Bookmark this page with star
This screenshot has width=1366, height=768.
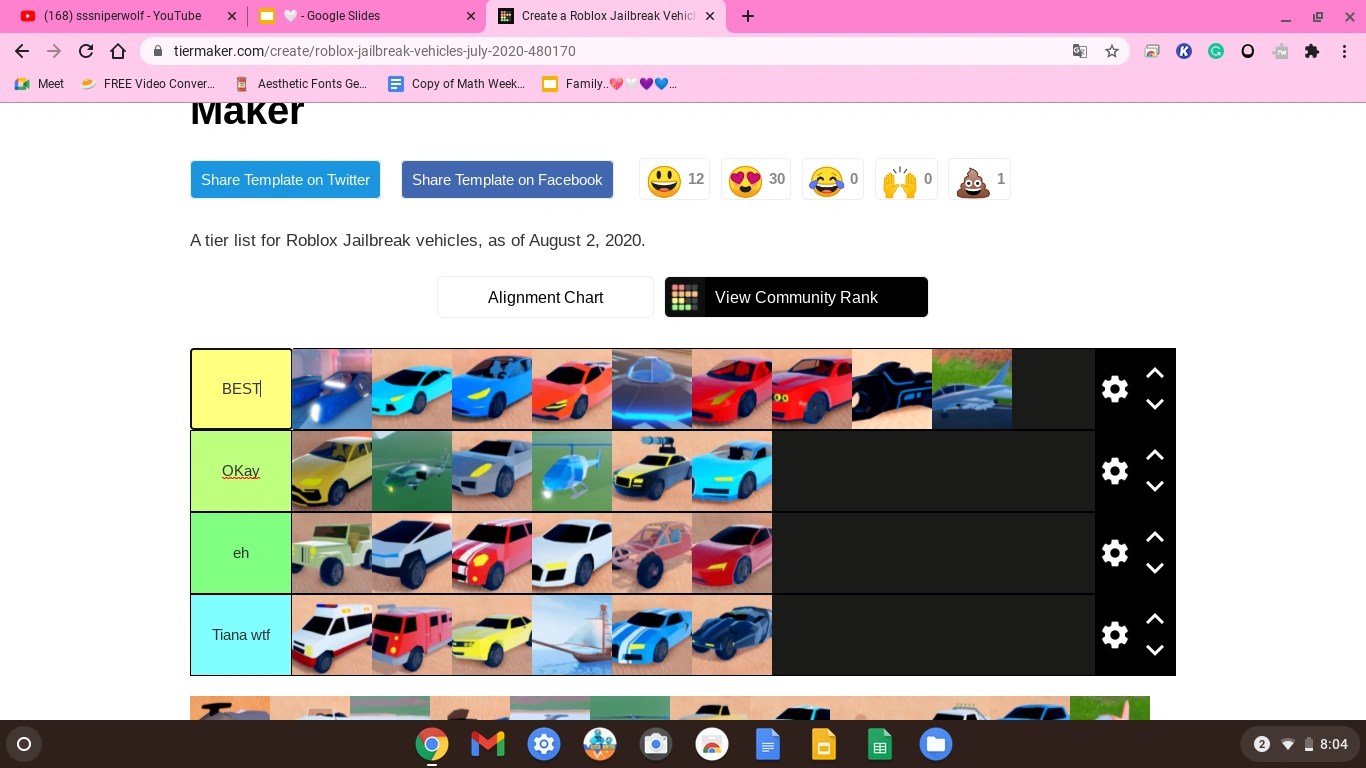(1112, 51)
